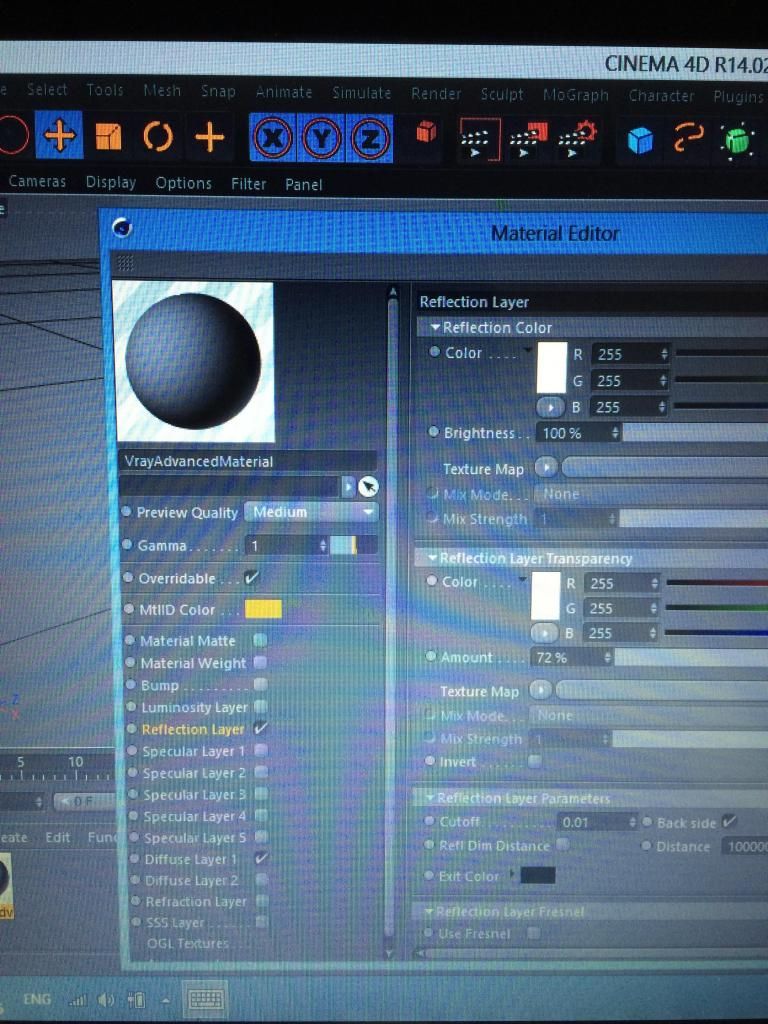Click the orange plus last-tool icon
The width and height of the screenshot is (768, 1024).
coord(210,137)
